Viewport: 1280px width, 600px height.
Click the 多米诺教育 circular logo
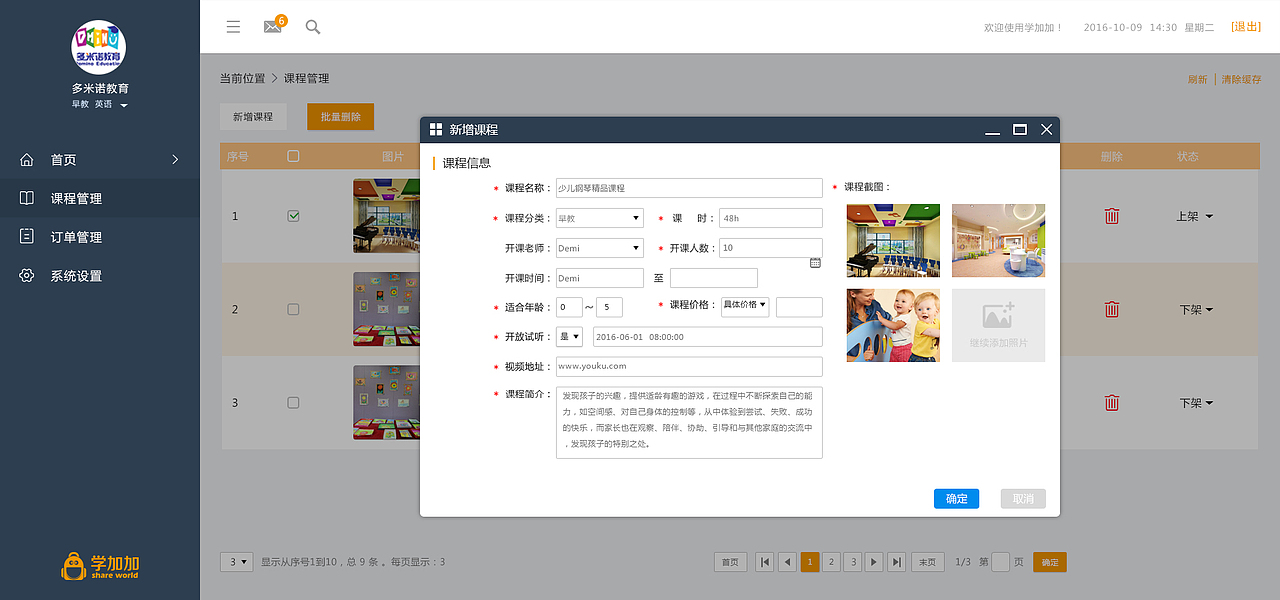click(97, 47)
